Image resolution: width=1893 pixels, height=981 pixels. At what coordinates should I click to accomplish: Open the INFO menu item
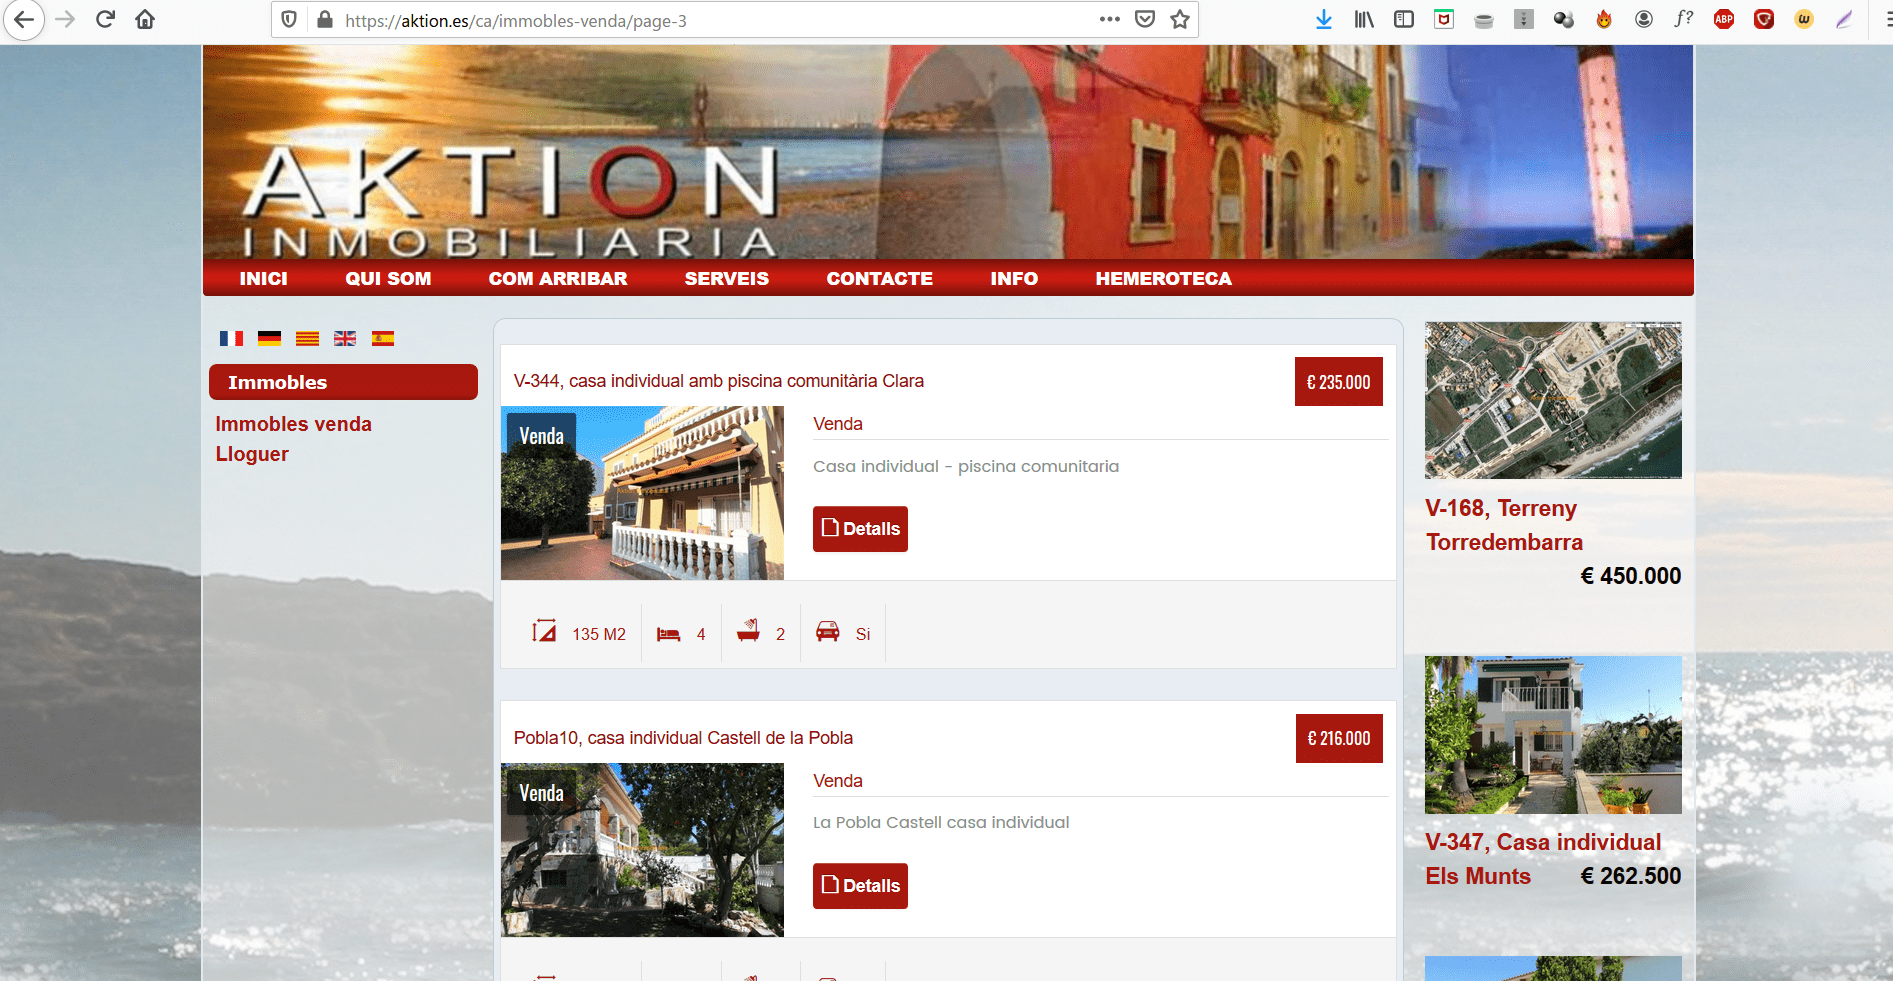[1014, 279]
